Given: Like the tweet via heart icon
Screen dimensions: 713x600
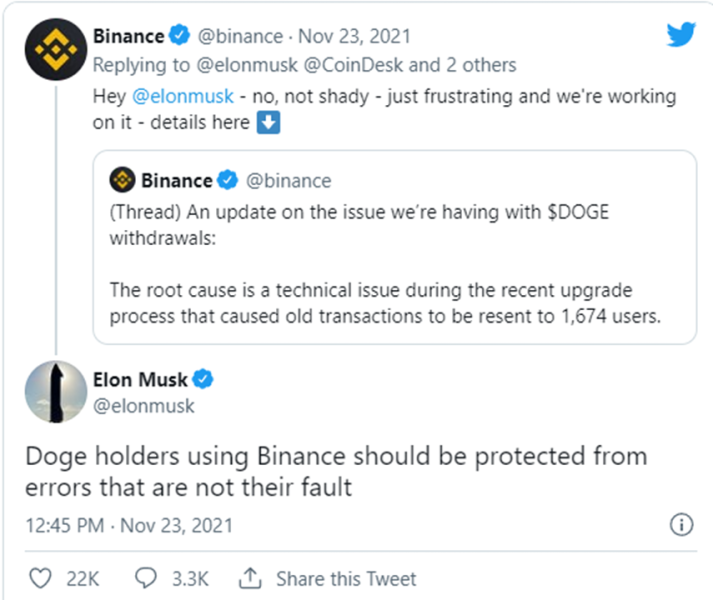Looking at the screenshot, I should 41,578.
